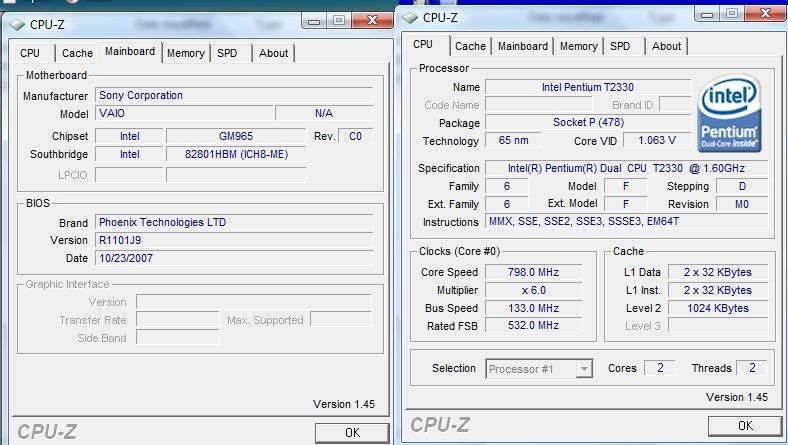
Task: Maximize the right CPU-Z window
Action: pyautogui.click(x=732, y=14)
